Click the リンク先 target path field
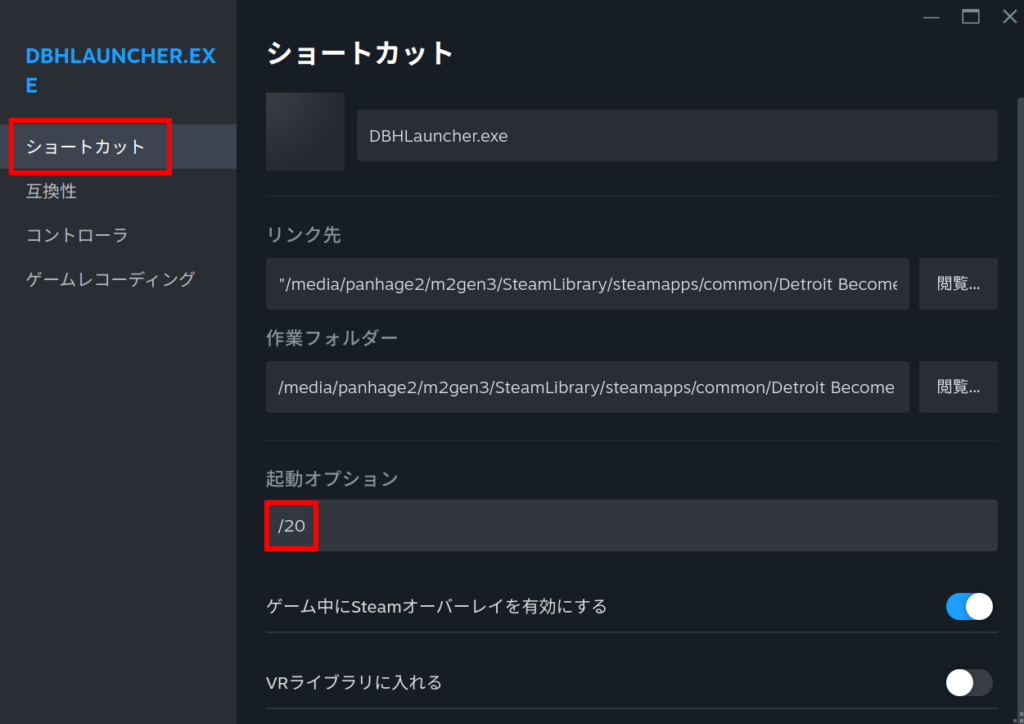 point(587,284)
